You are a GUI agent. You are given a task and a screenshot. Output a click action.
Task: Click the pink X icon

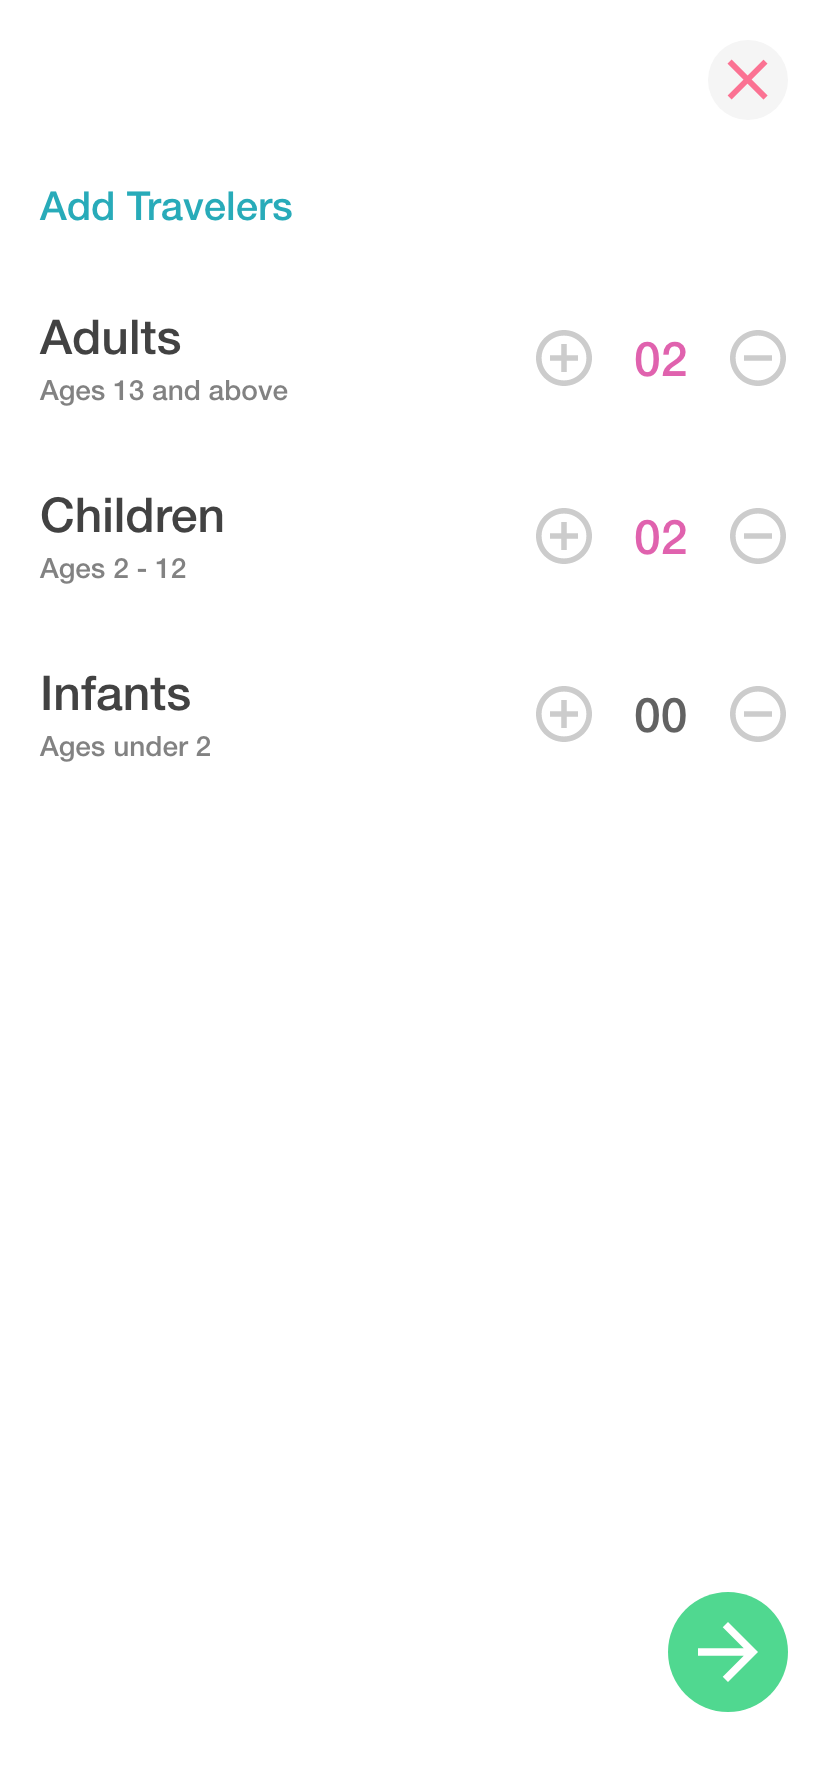tap(747, 80)
